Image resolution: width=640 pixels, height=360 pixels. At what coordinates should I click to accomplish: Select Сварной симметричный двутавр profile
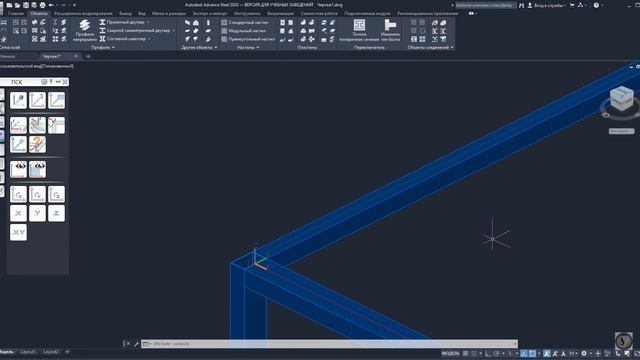pyautogui.click(x=138, y=31)
